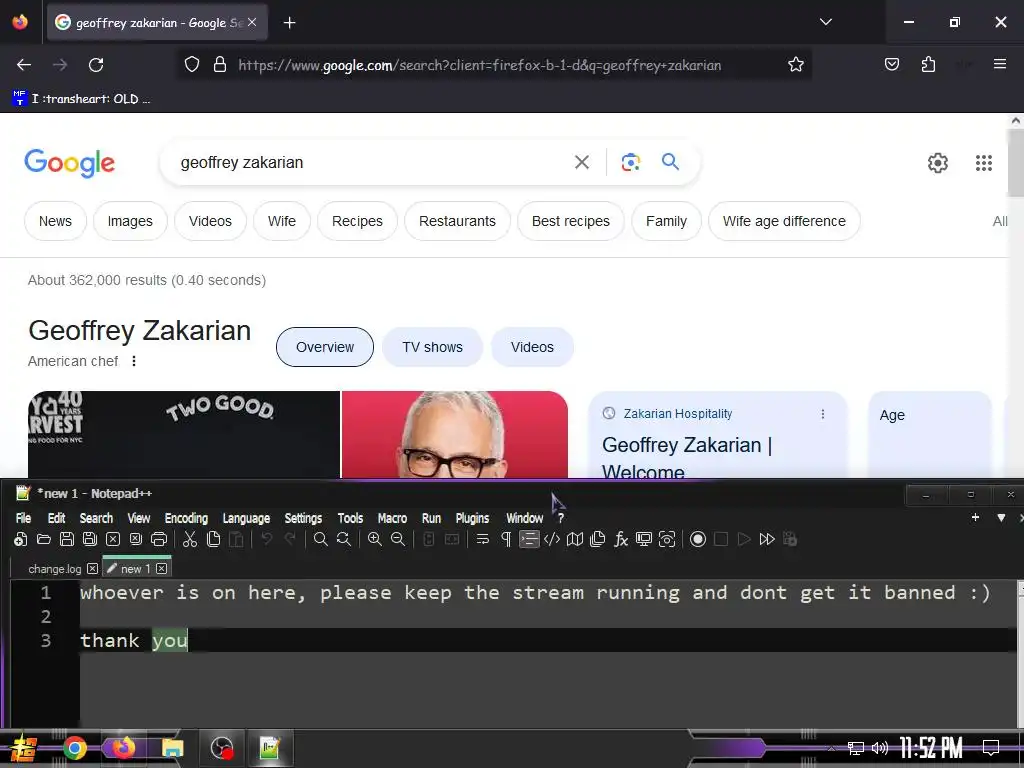The height and width of the screenshot is (768, 1024).
Task: Run macro multiple times fast-forward icon
Action: tap(767, 539)
